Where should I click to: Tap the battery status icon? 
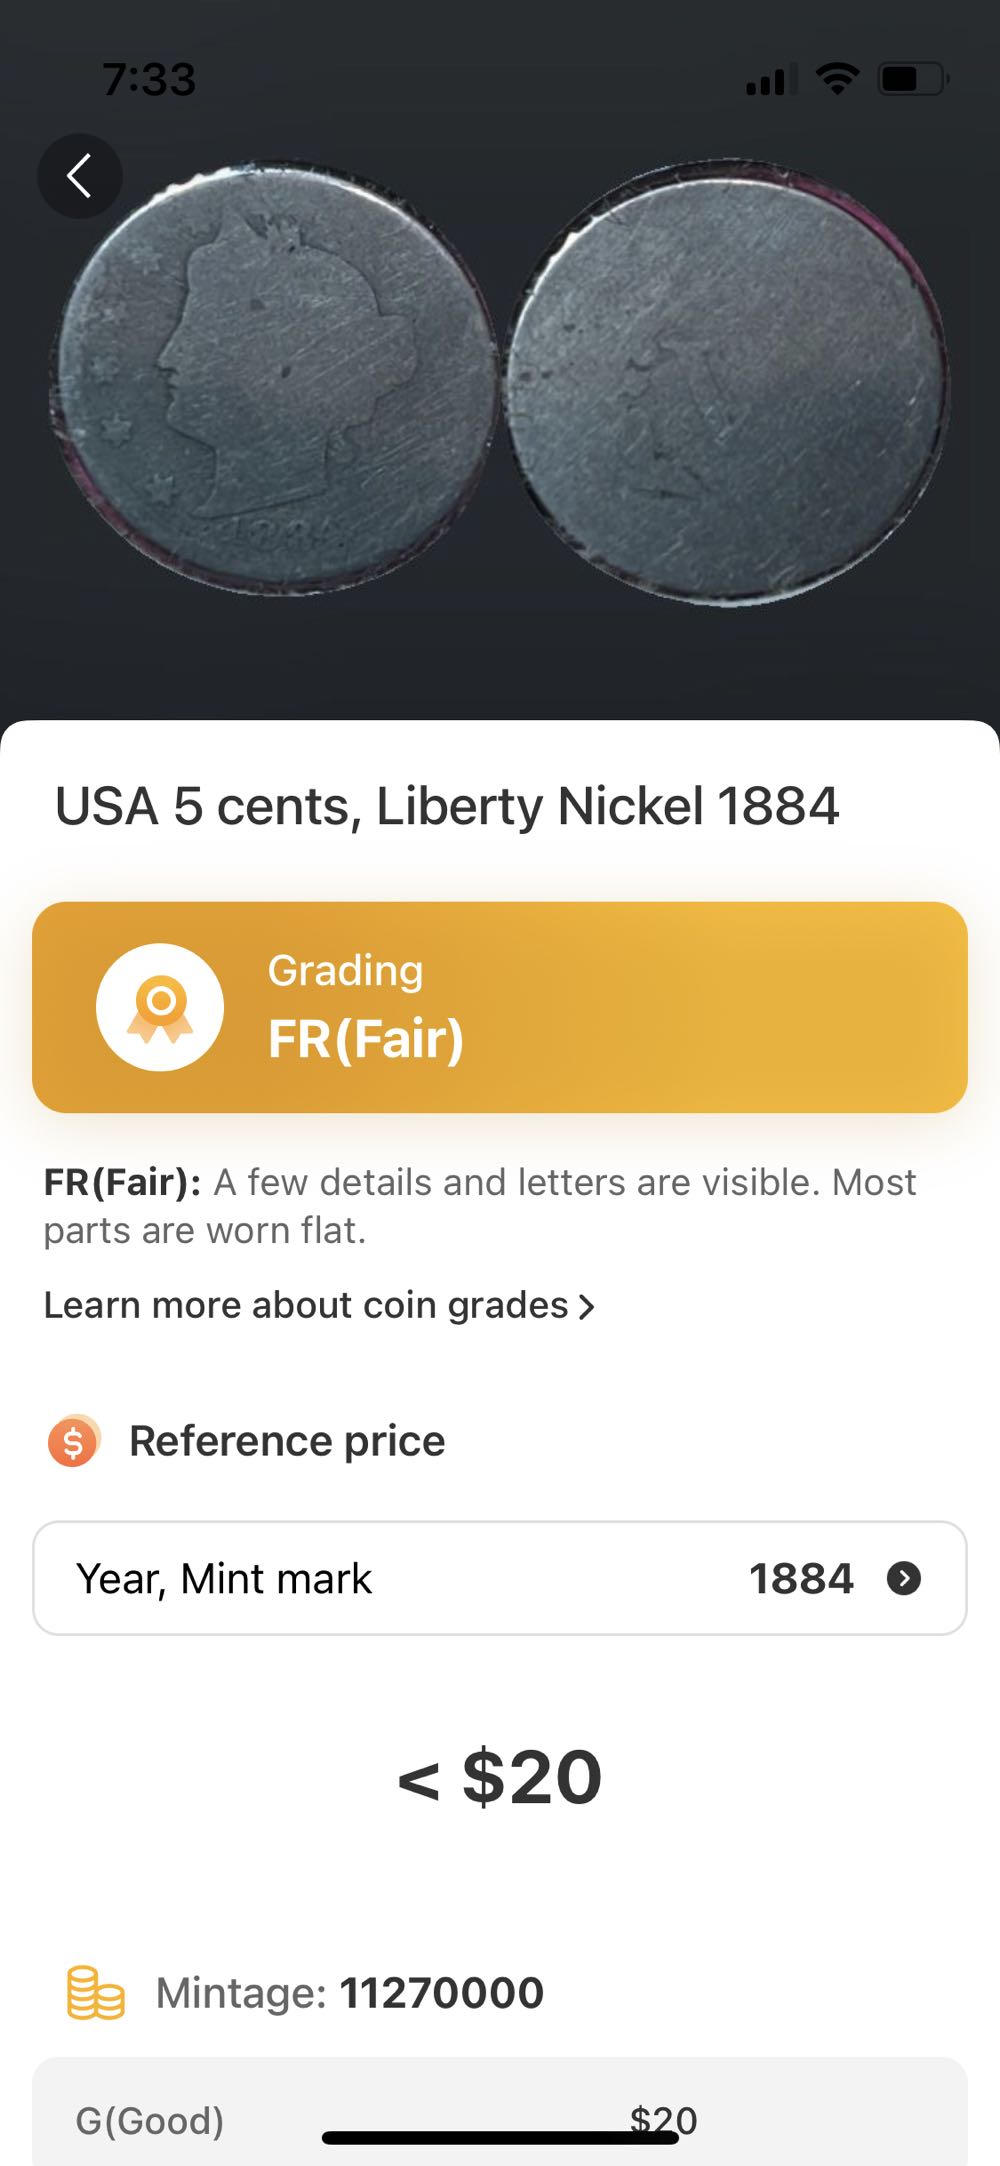912,78
